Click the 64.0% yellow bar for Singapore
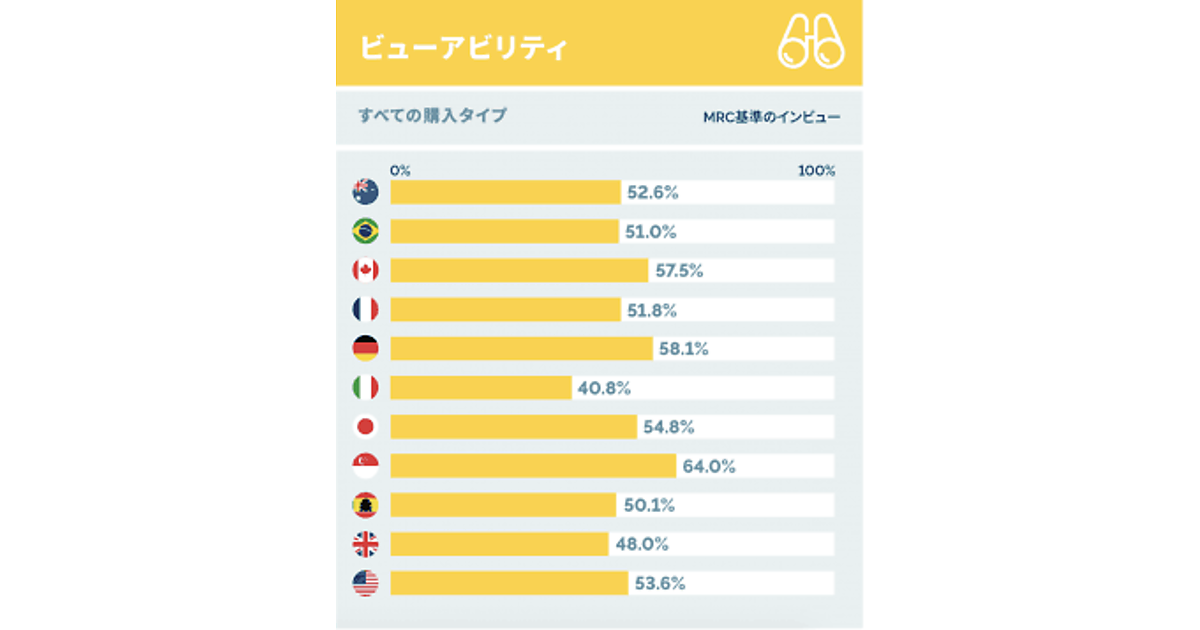 [533, 466]
